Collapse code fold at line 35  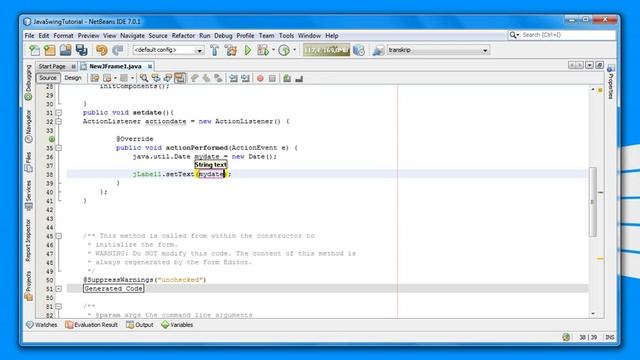coord(59,148)
